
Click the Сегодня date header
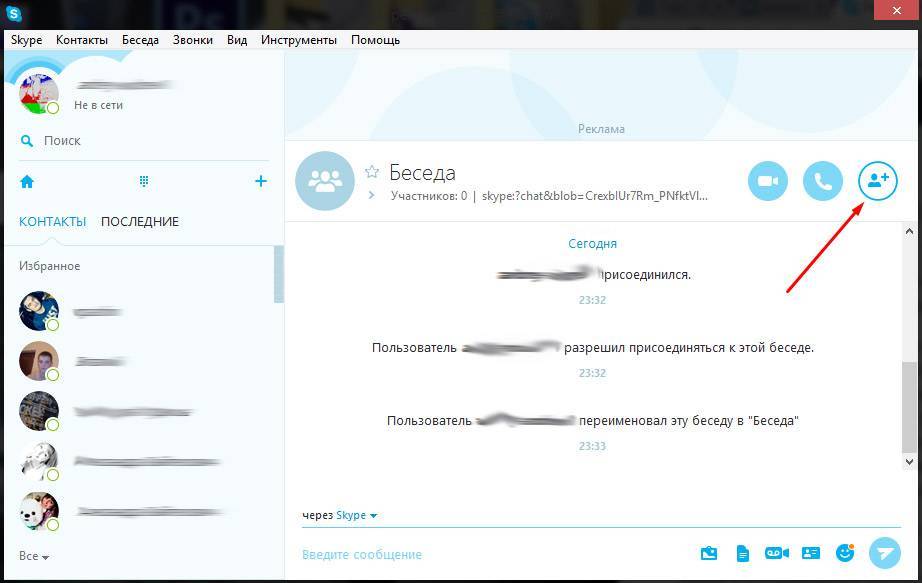592,244
